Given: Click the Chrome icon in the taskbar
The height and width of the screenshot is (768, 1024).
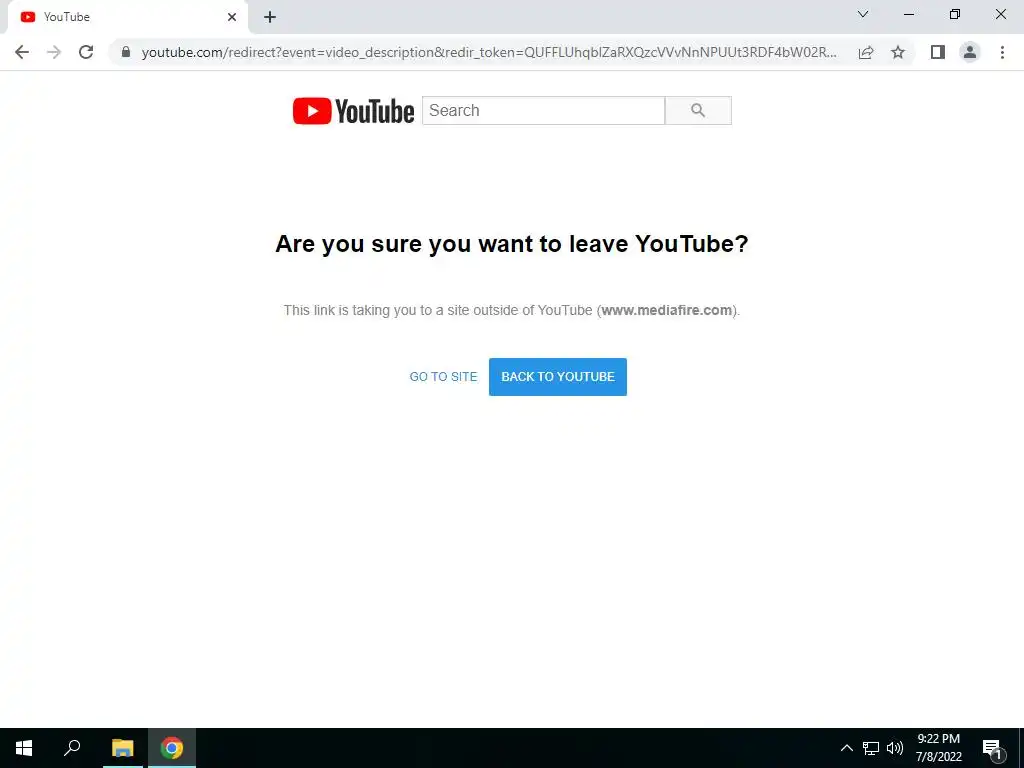Looking at the screenshot, I should click(172, 748).
